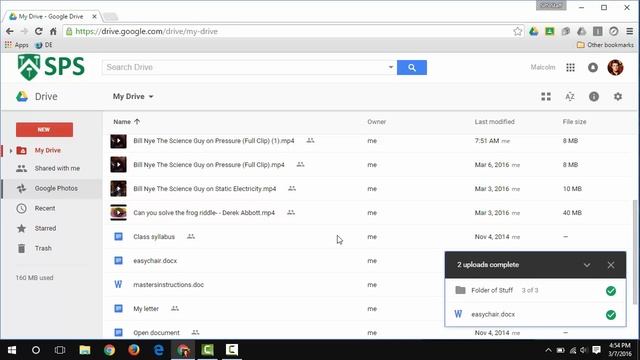Image resolution: width=640 pixels, height=360 pixels.
Task: Open the My Drive dropdown
Action: pos(133,97)
